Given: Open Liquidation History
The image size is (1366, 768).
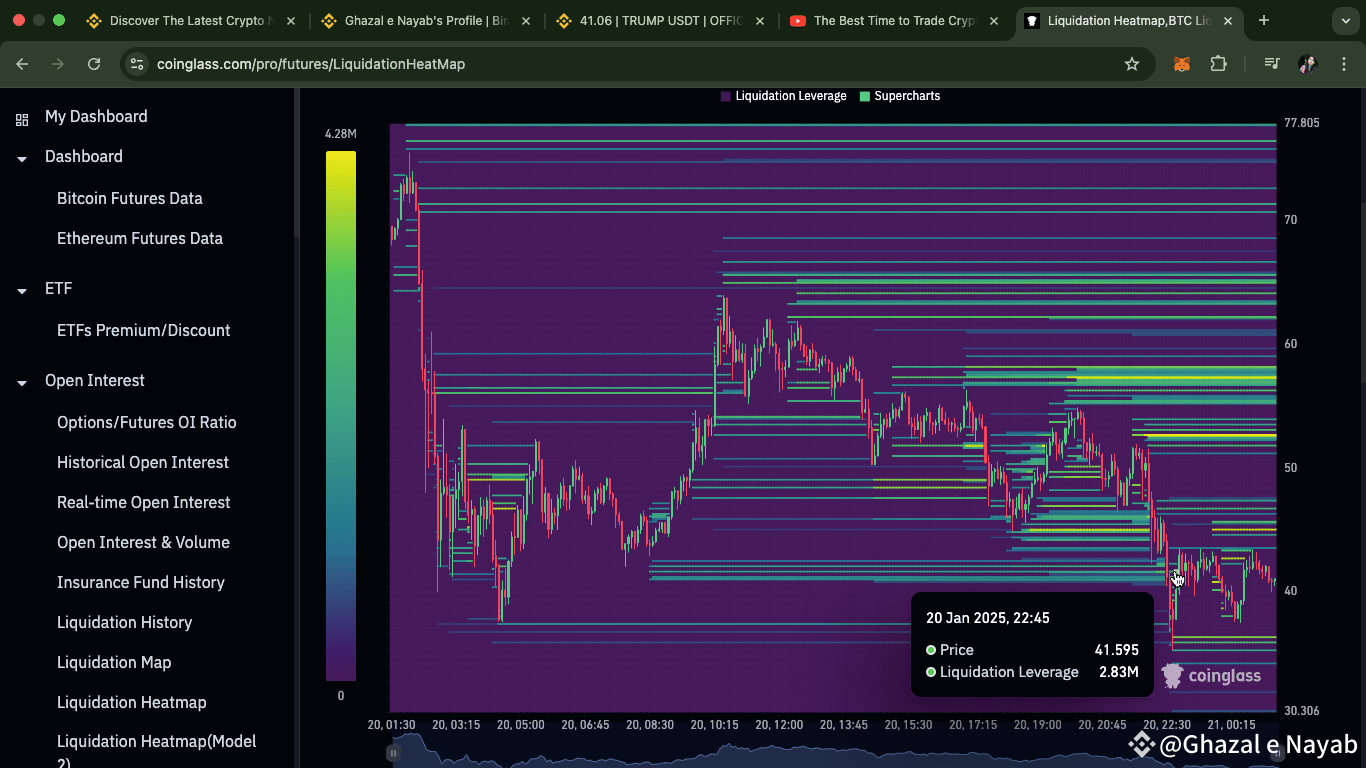Looking at the screenshot, I should [124, 622].
